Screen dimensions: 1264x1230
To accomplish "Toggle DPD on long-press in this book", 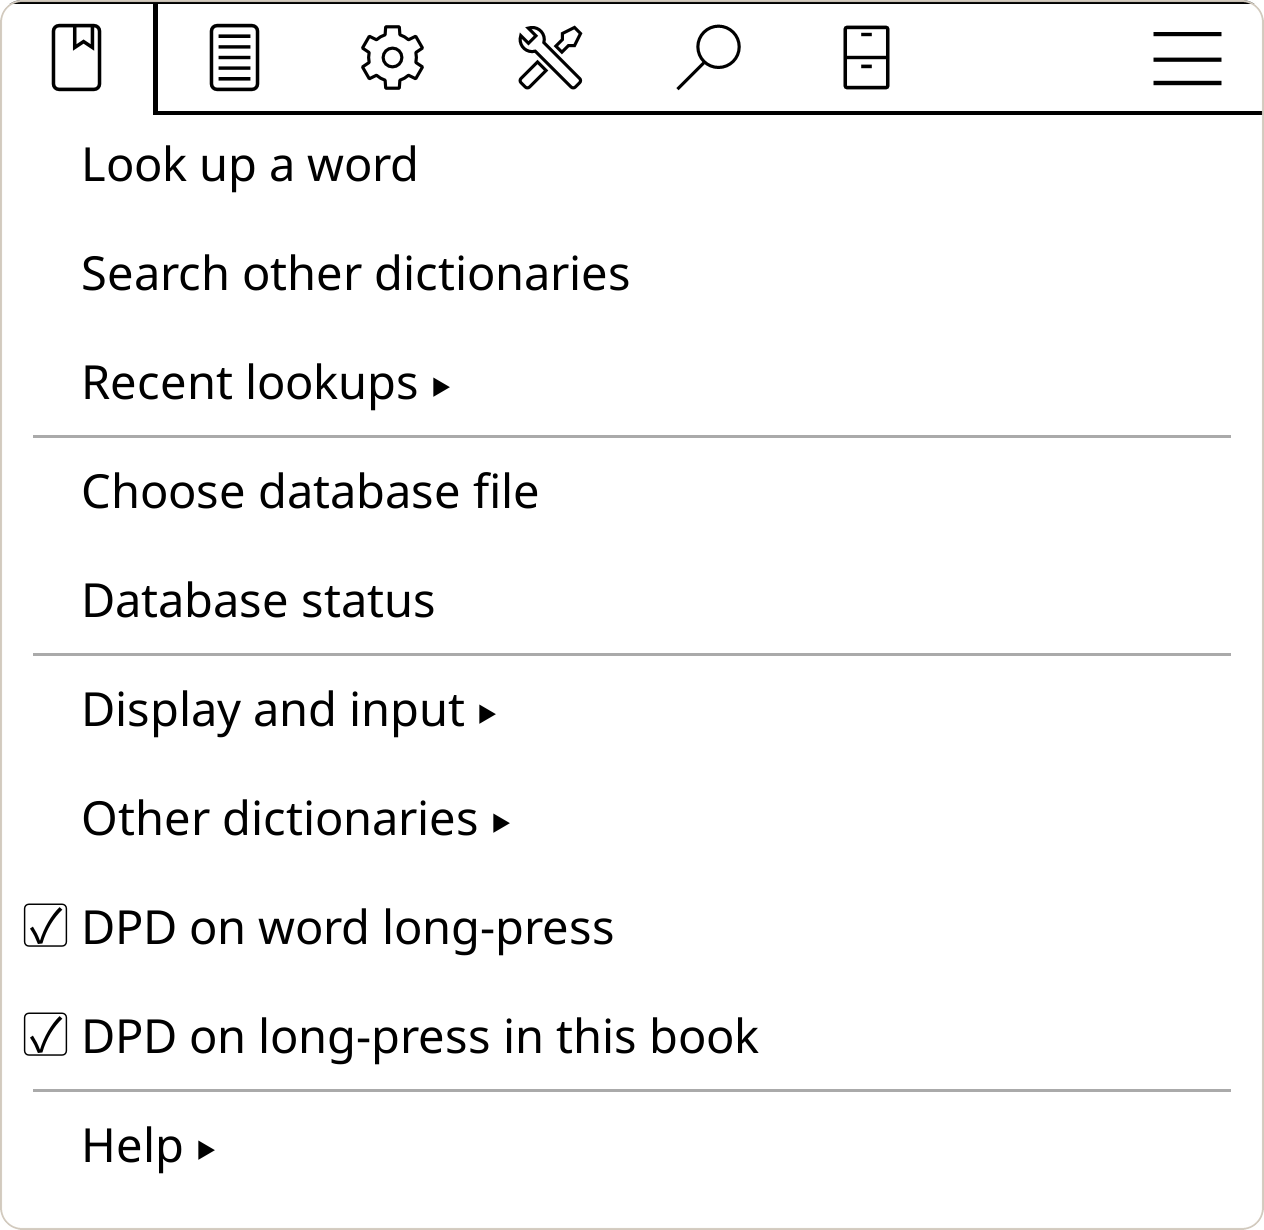I will click(46, 1036).
